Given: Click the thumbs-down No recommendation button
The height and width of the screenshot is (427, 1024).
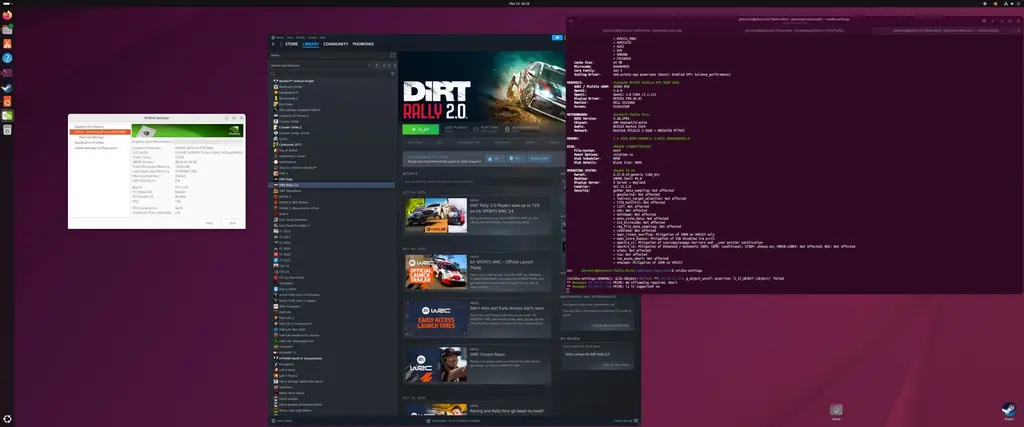Looking at the screenshot, I should click(516, 158).
